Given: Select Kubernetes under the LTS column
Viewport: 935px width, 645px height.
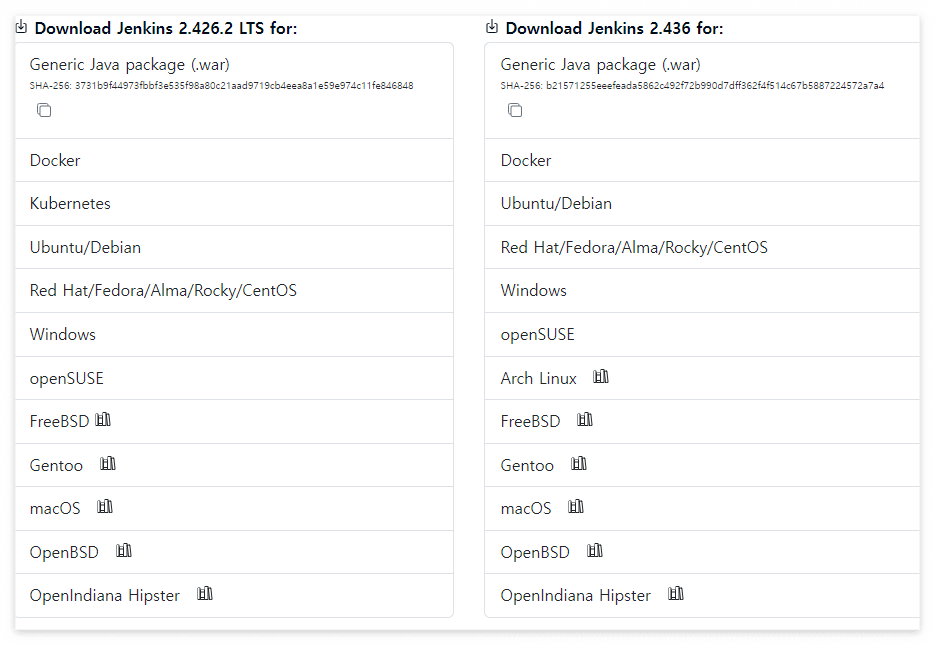Looking at the screenshot, I should [234, 203].
